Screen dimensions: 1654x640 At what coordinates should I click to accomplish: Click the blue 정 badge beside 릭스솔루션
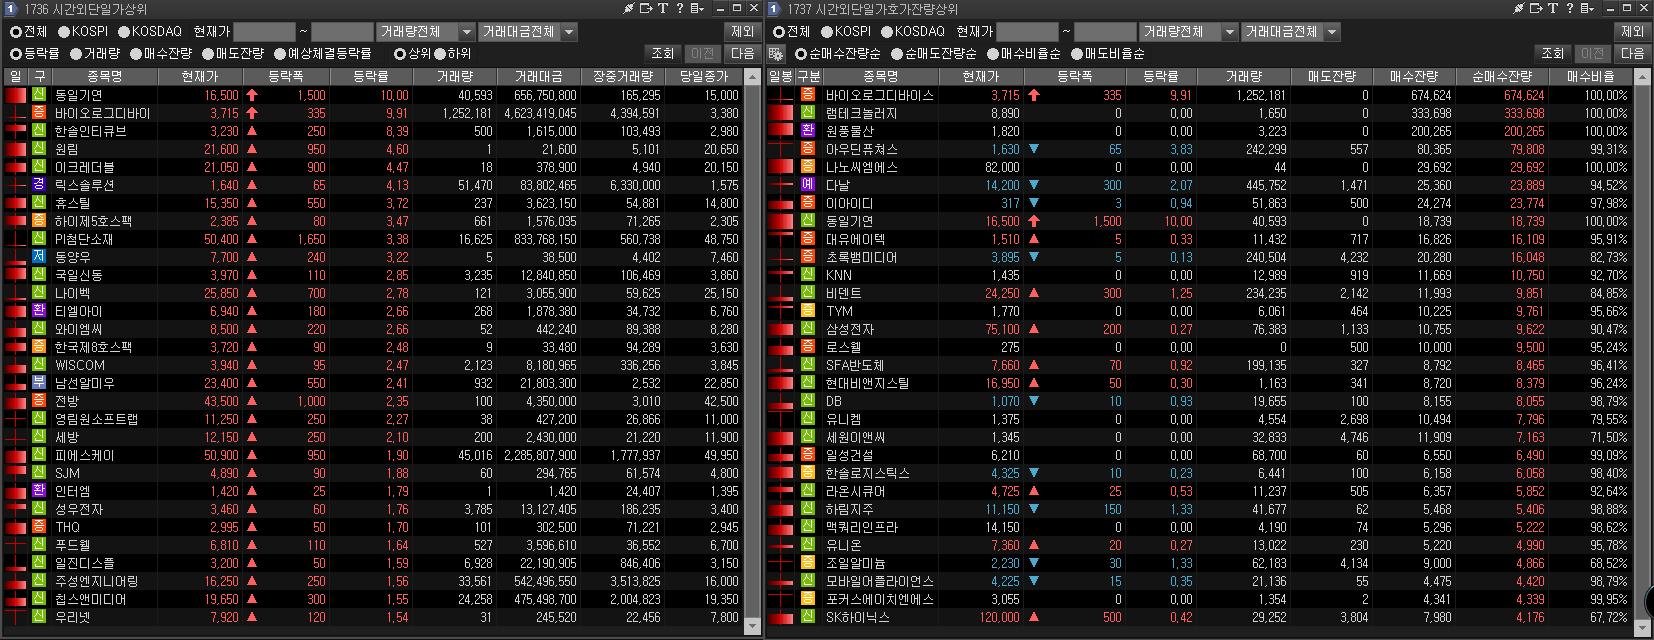point(39,184)
